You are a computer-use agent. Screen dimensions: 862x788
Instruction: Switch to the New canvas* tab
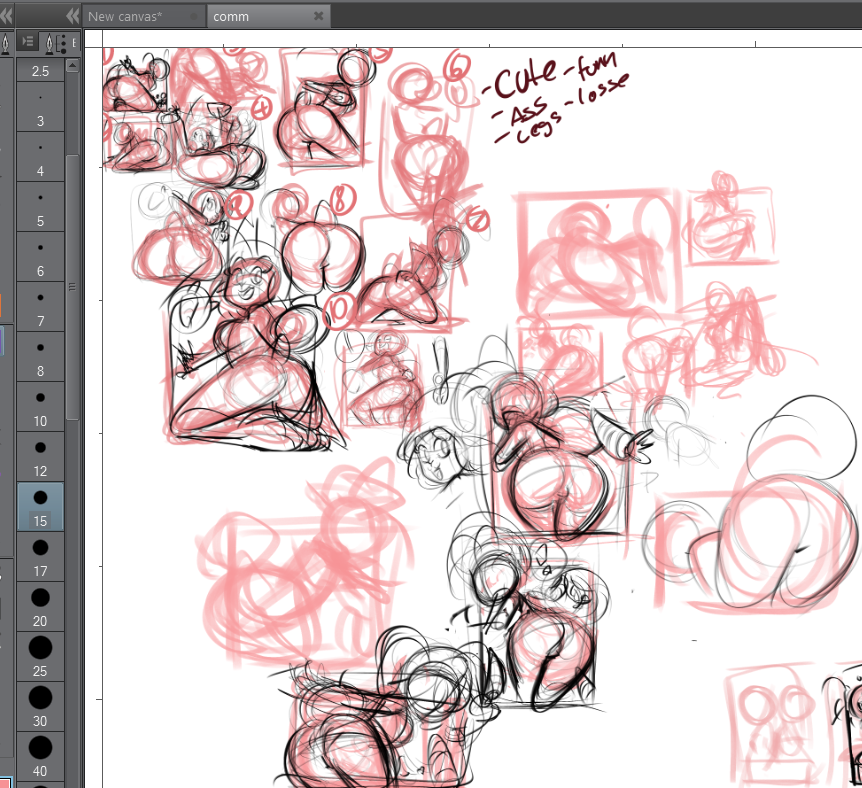pos(144,16)
